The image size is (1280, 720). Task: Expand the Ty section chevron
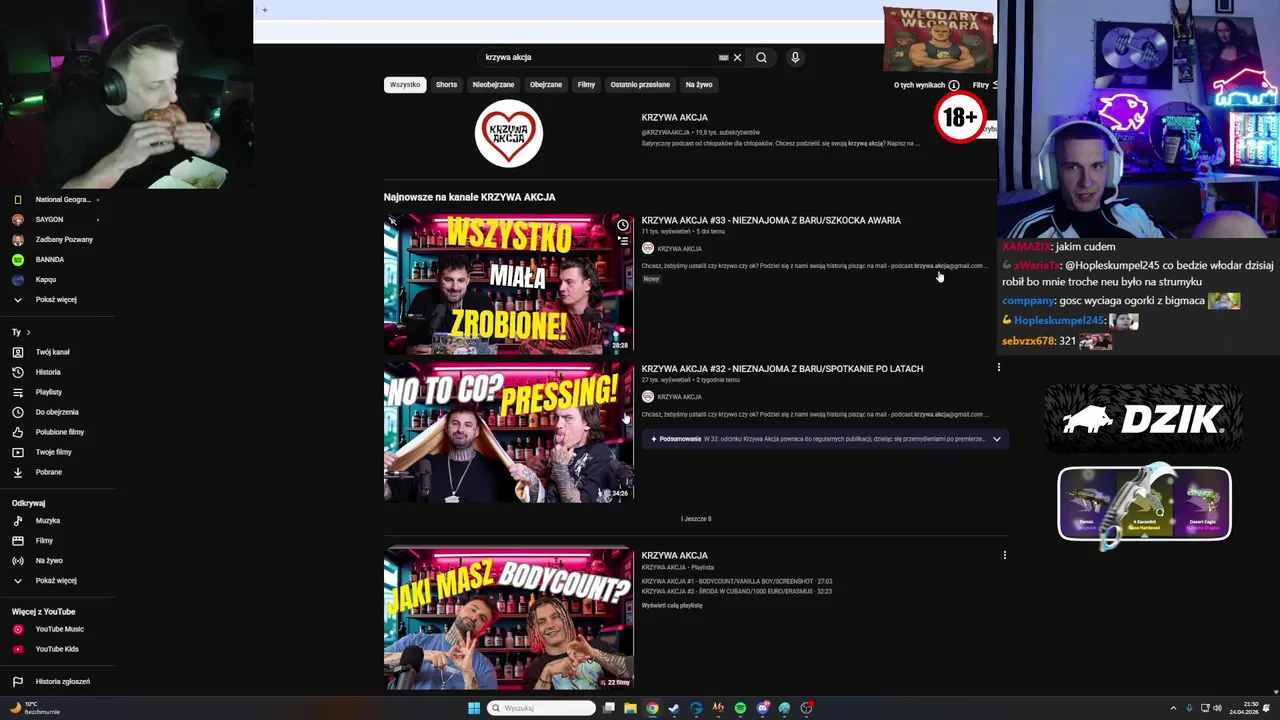pyautogui.click(x=28, y=332)
